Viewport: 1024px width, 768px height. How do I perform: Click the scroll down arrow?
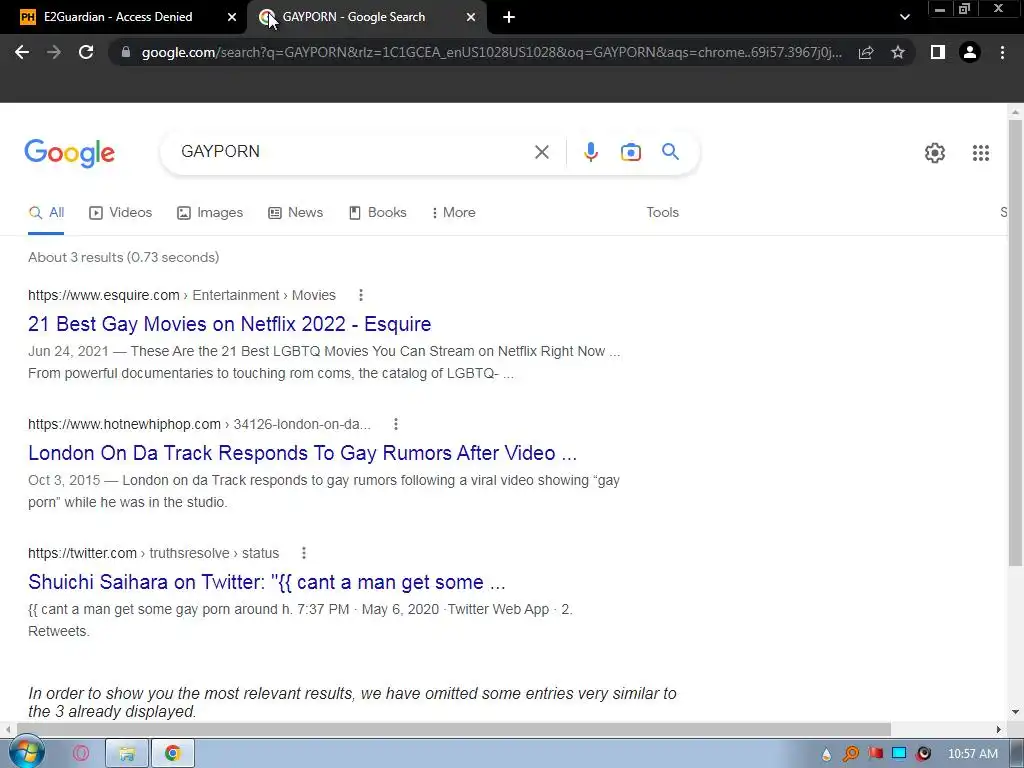click(1015, 712)
